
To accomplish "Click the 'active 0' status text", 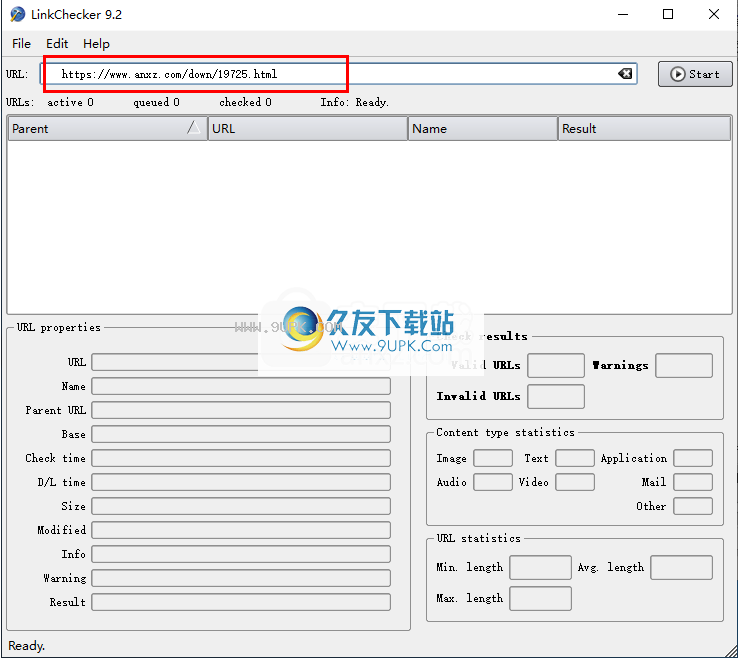I will tap(70, 102).
